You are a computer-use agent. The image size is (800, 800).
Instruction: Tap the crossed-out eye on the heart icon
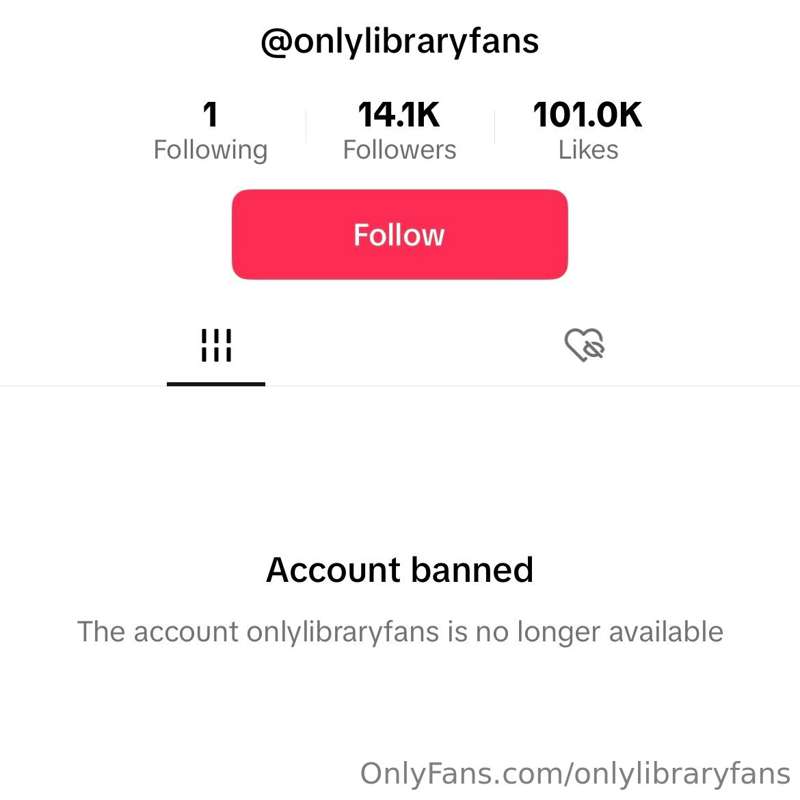point(594,348)
